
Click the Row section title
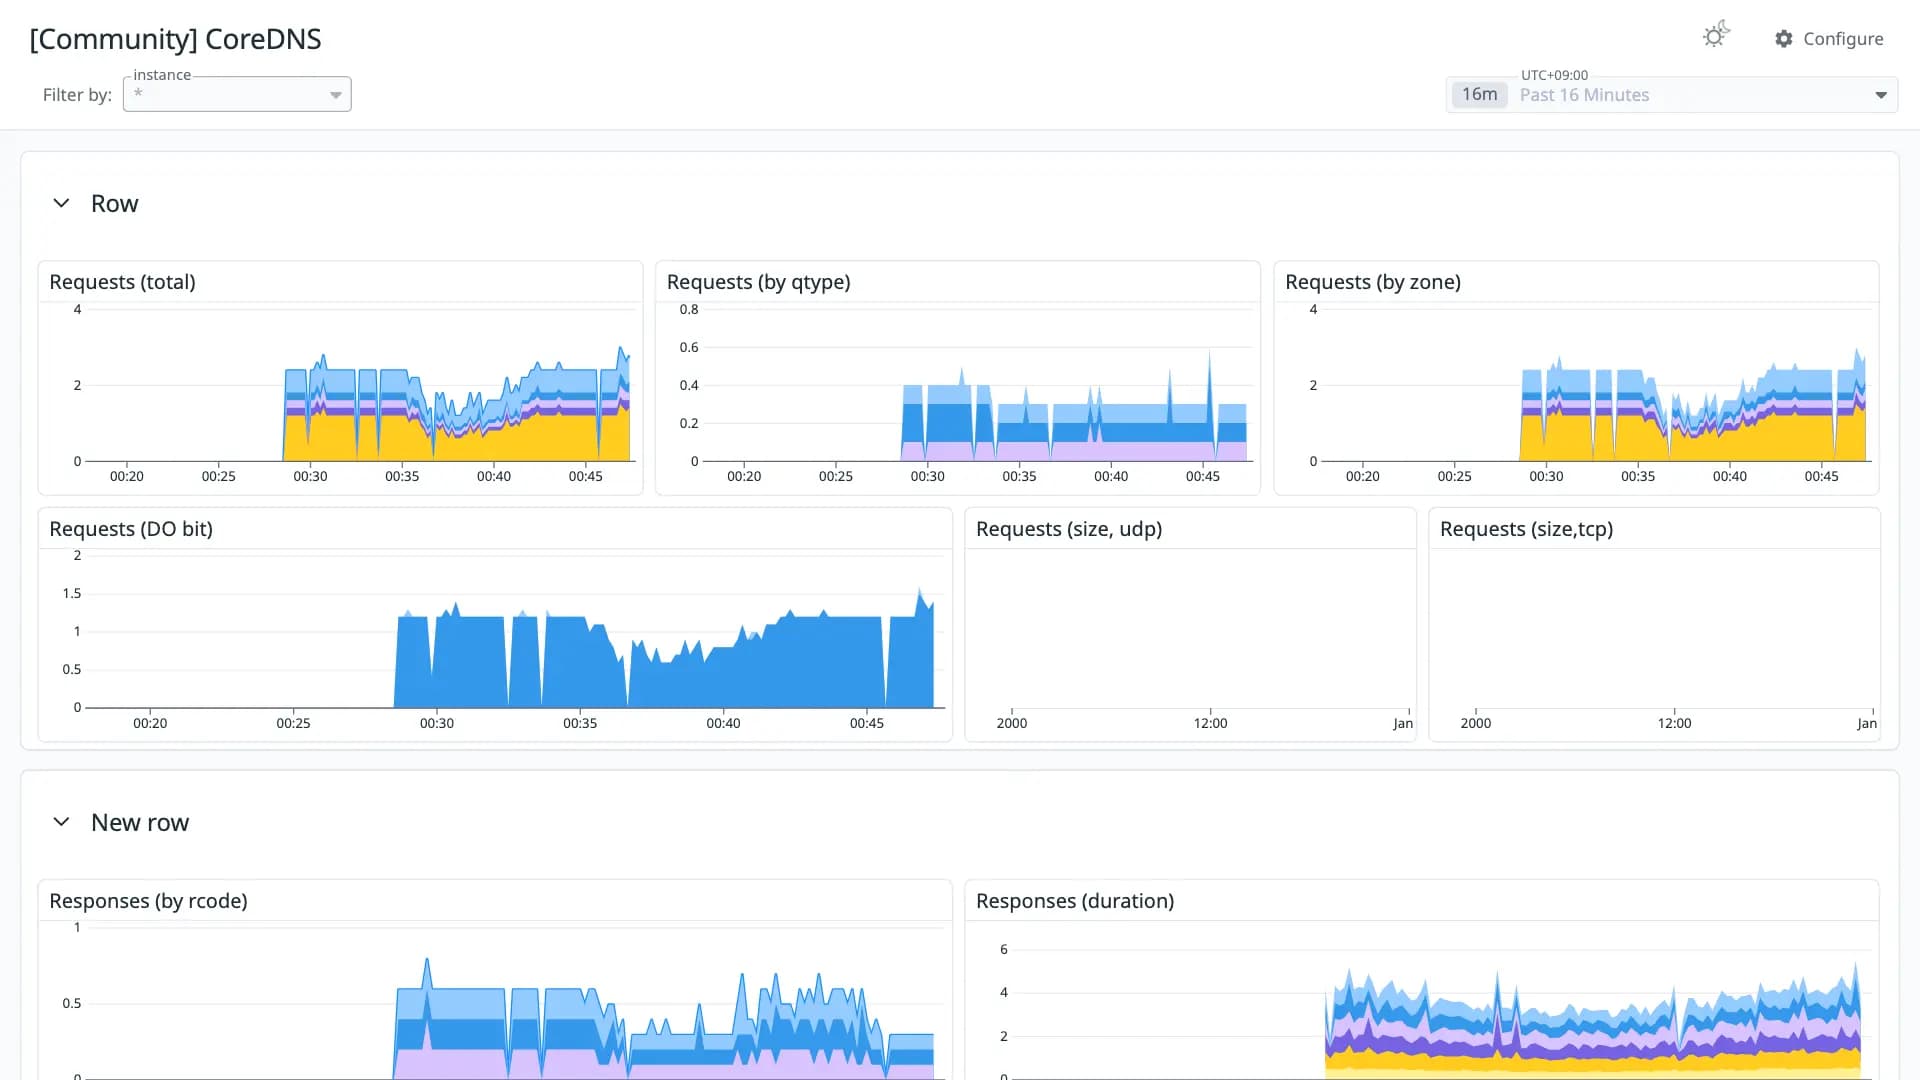(x=115, y=204)
